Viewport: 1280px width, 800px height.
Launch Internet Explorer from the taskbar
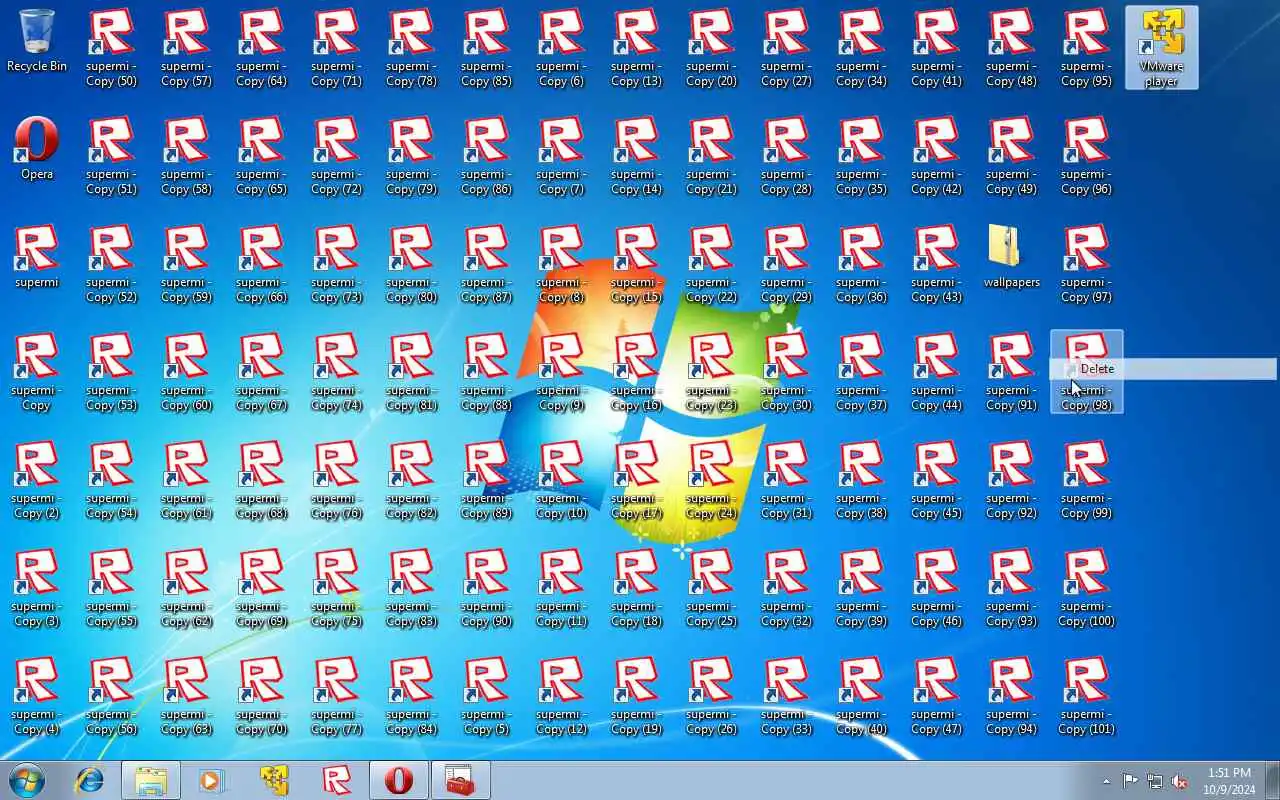(90, 780)
